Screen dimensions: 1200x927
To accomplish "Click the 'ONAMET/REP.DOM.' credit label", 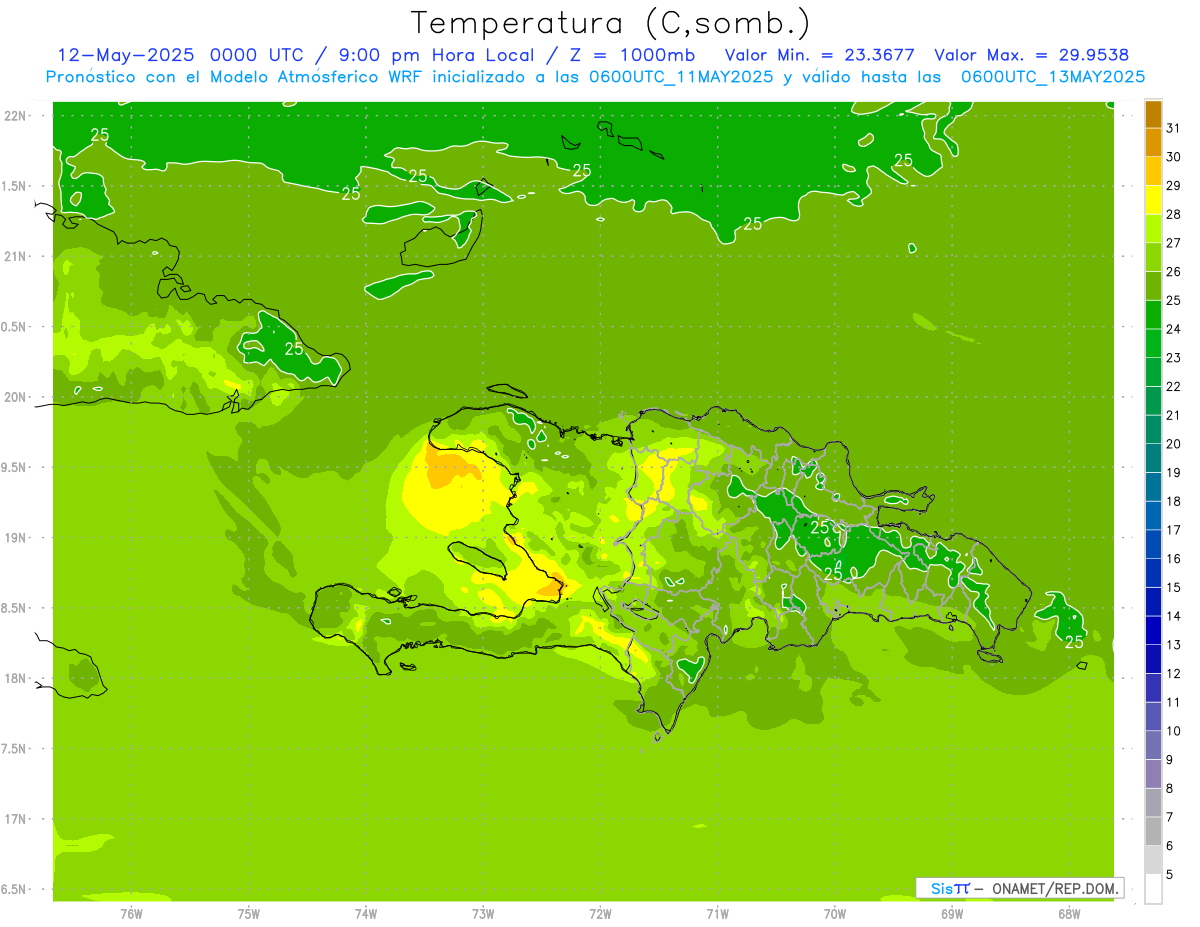I will coord(1055,888).
